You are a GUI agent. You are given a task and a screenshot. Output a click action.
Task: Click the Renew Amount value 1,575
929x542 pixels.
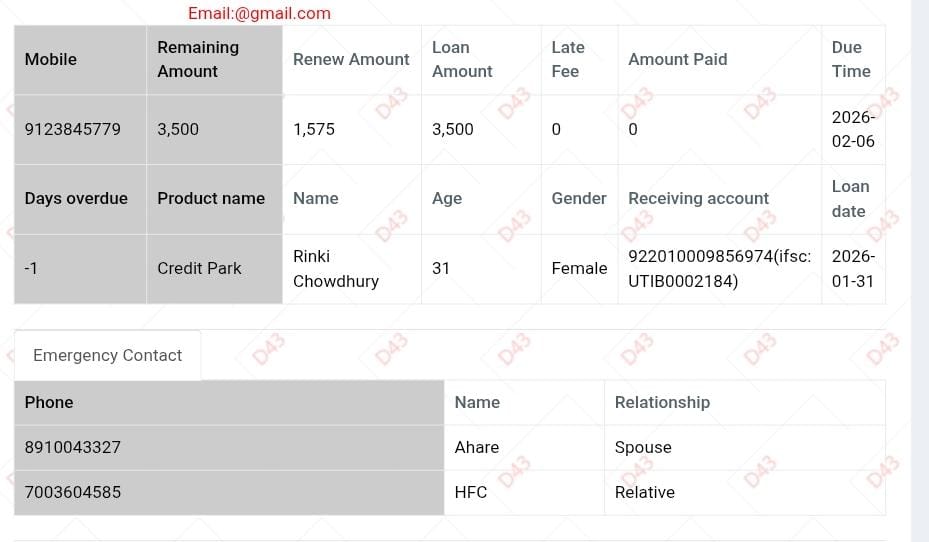coord(314,129)
